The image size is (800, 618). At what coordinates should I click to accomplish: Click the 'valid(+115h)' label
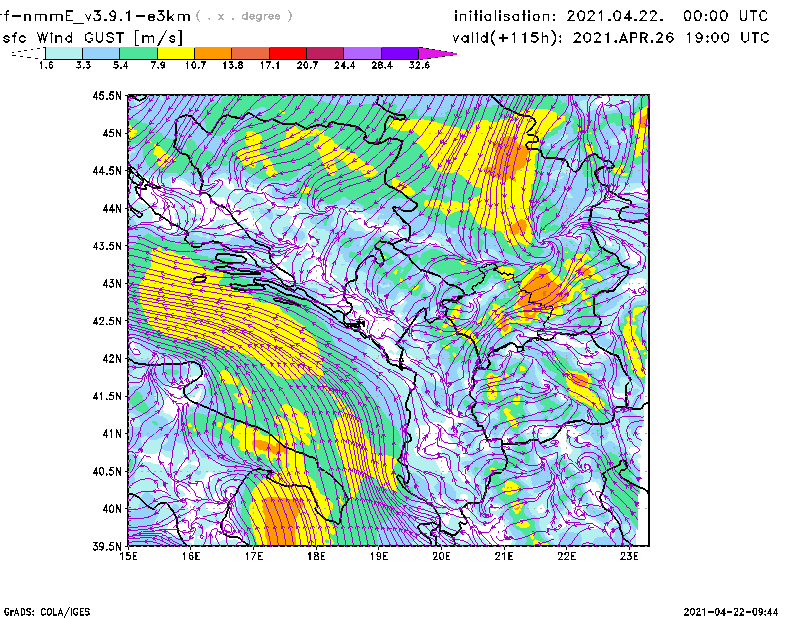click(507, 38)
